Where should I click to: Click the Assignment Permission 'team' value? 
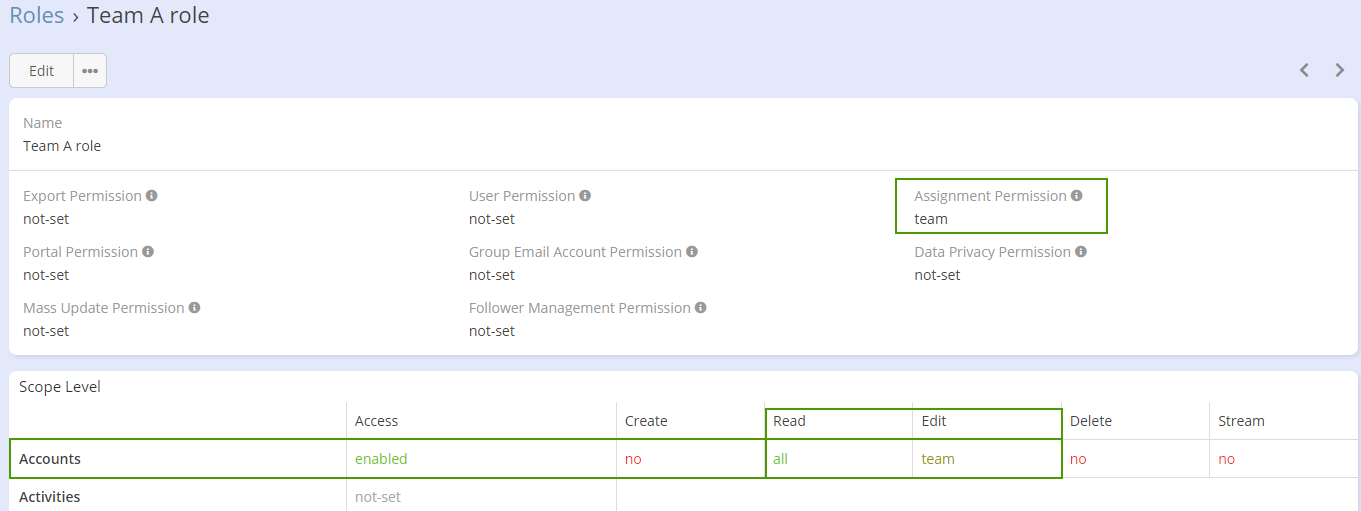[931, 219]
